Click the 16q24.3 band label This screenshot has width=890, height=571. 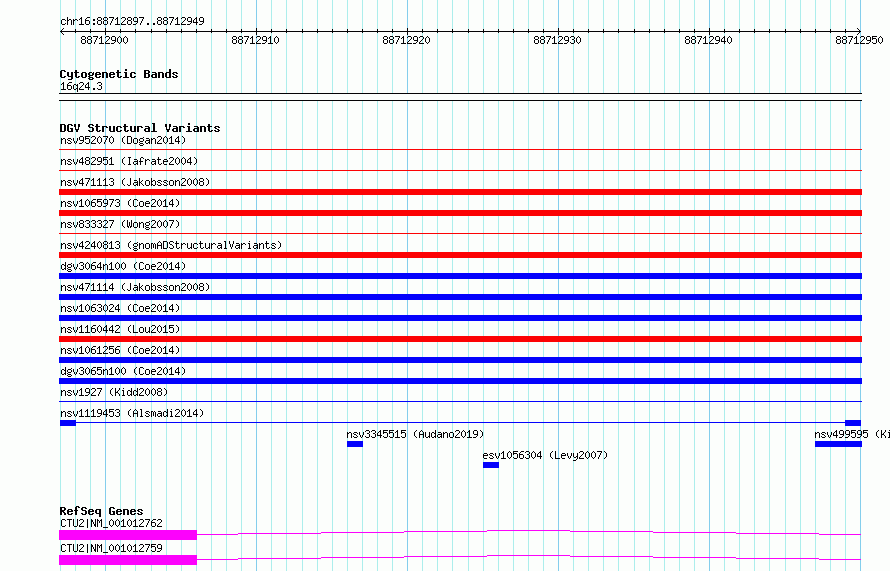[81, 86]
